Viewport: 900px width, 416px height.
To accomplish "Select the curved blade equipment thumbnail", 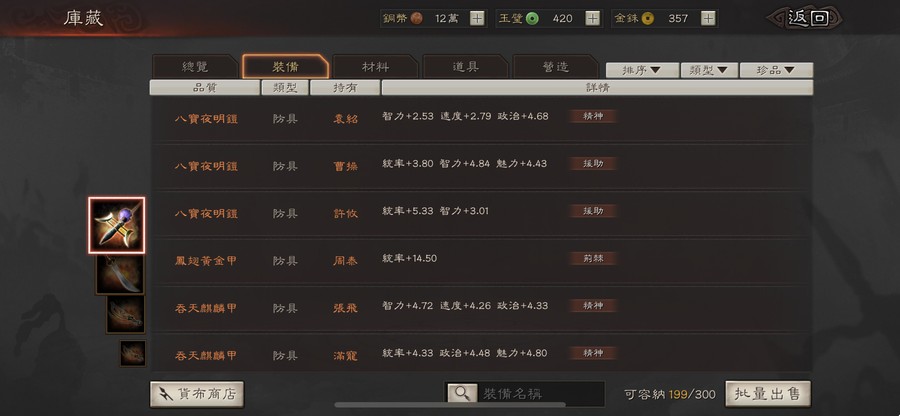I will click(120, 274).
